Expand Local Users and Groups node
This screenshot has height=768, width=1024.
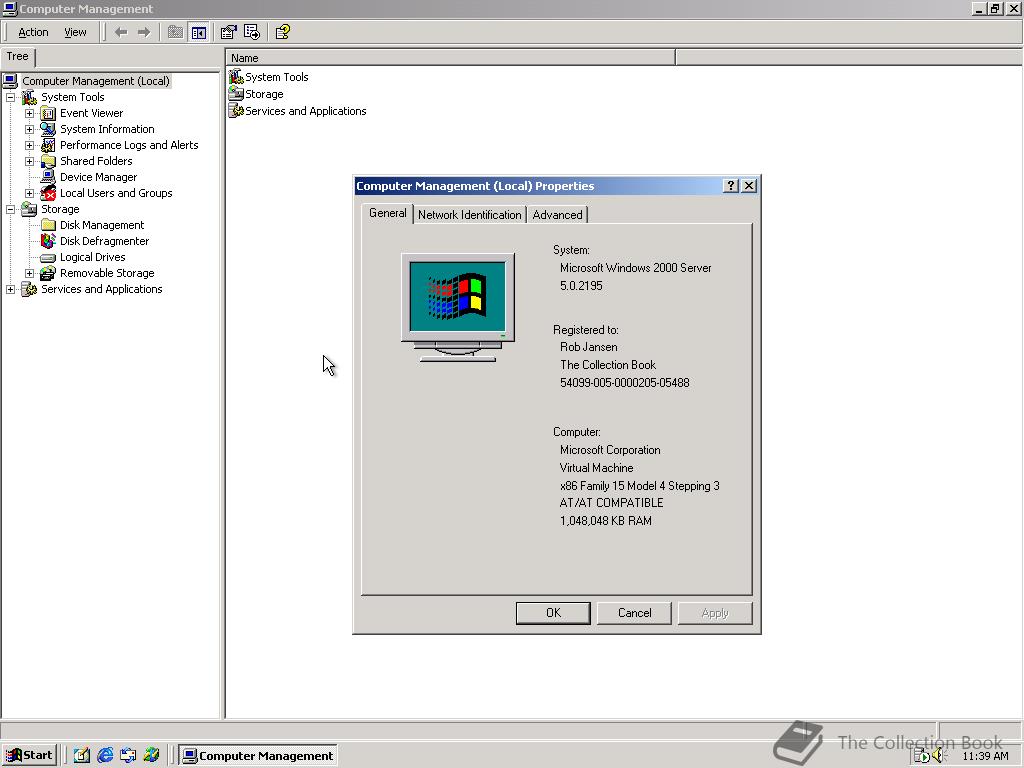(29, 193)
